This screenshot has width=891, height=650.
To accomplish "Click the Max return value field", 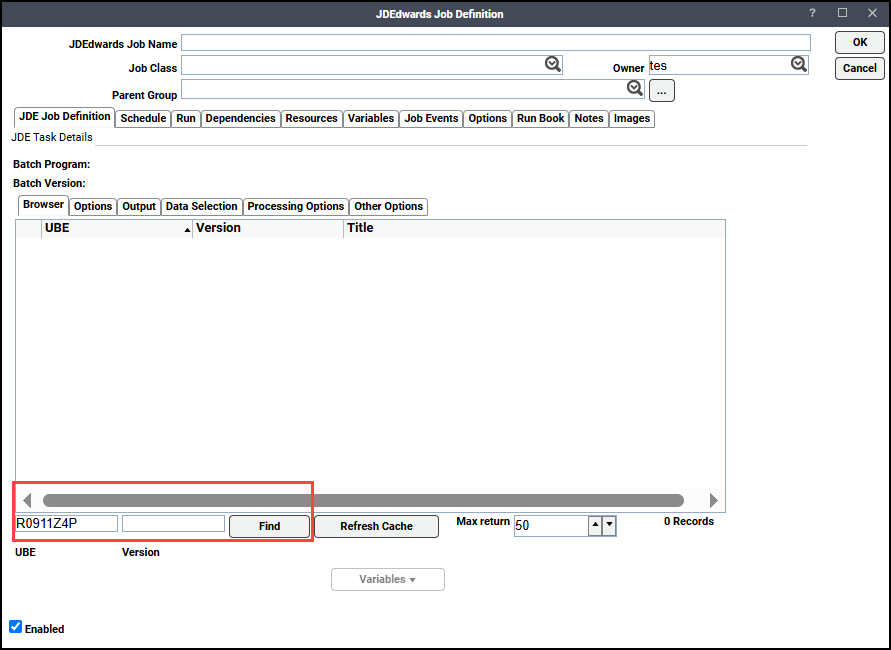I will point(551,526).
